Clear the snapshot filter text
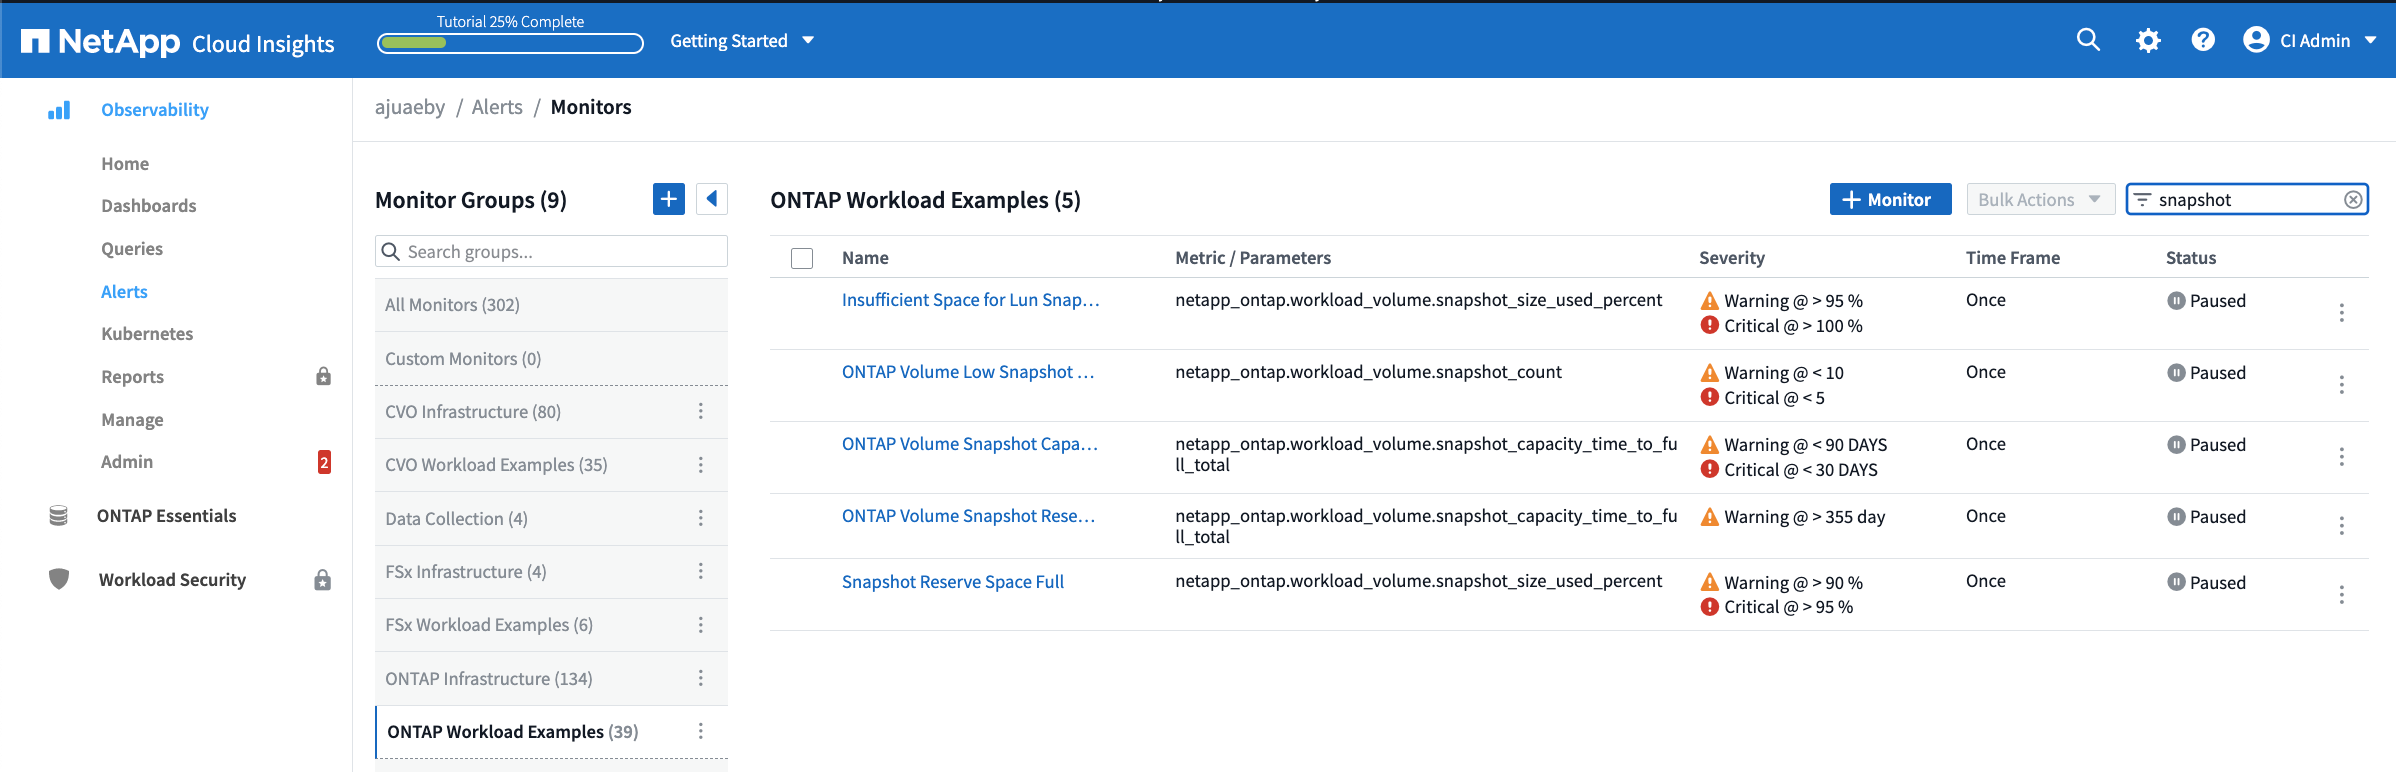2396x772 pixels. [x=2353, y=200]
